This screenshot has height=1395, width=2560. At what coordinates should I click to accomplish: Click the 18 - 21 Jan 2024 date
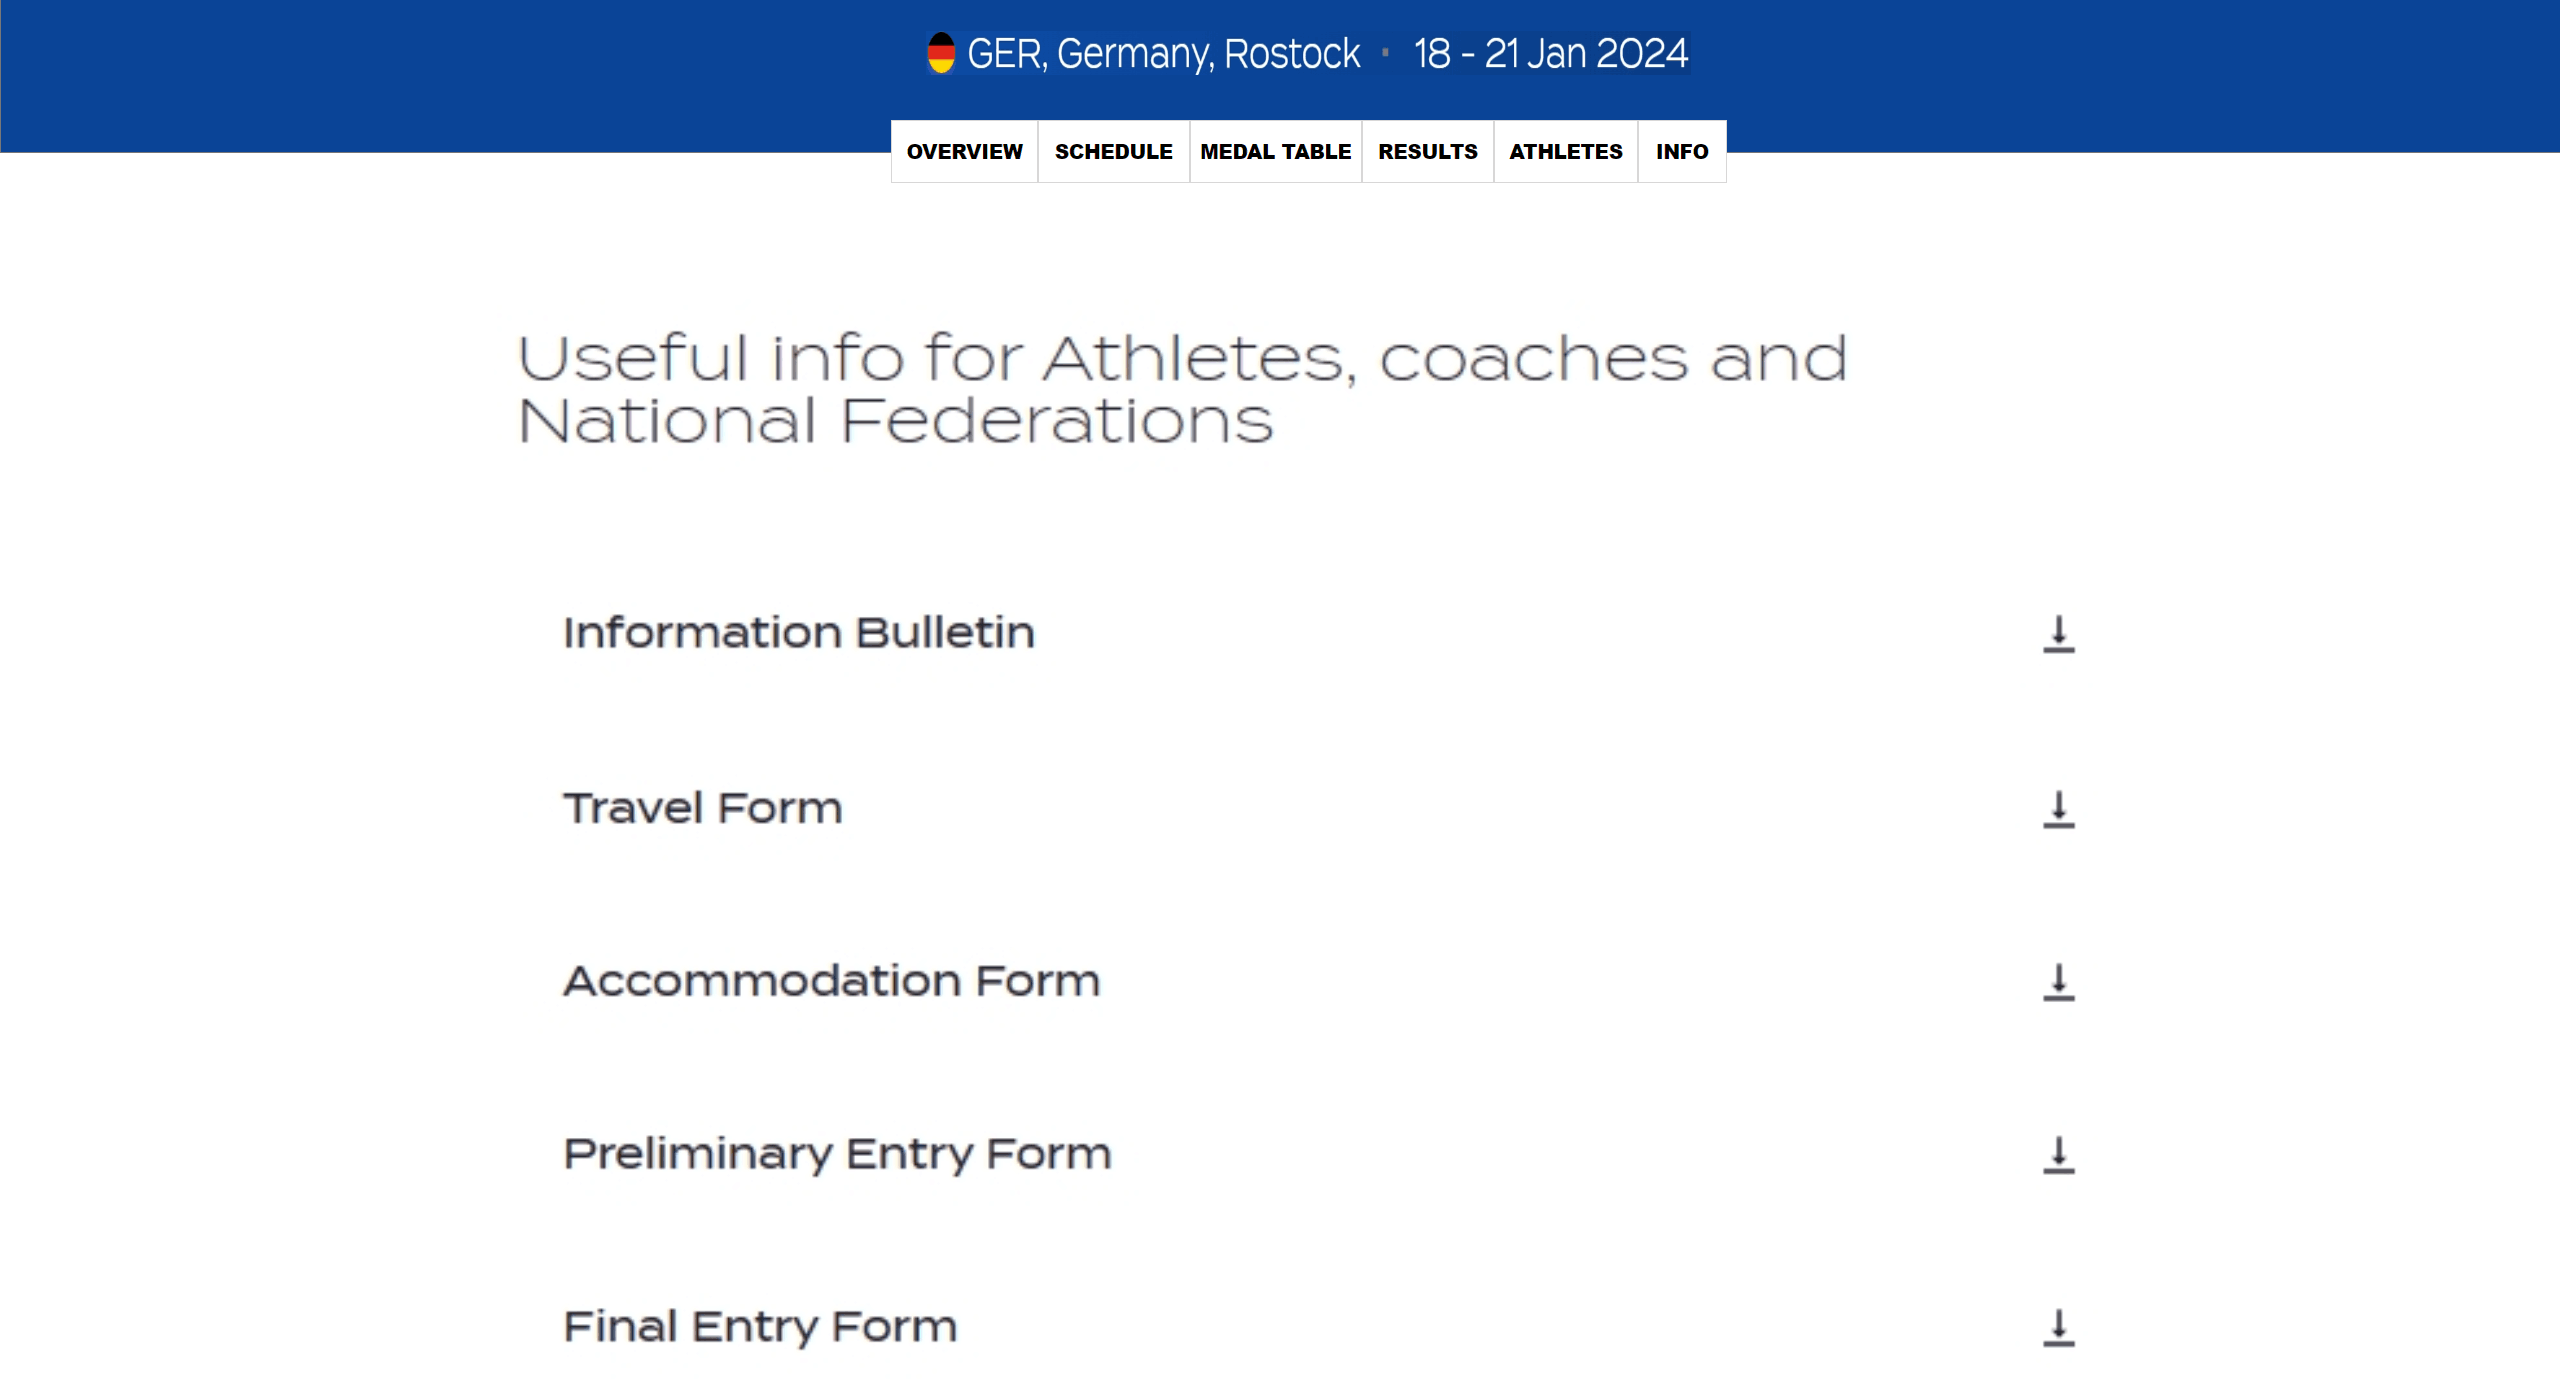(1550, 54)
